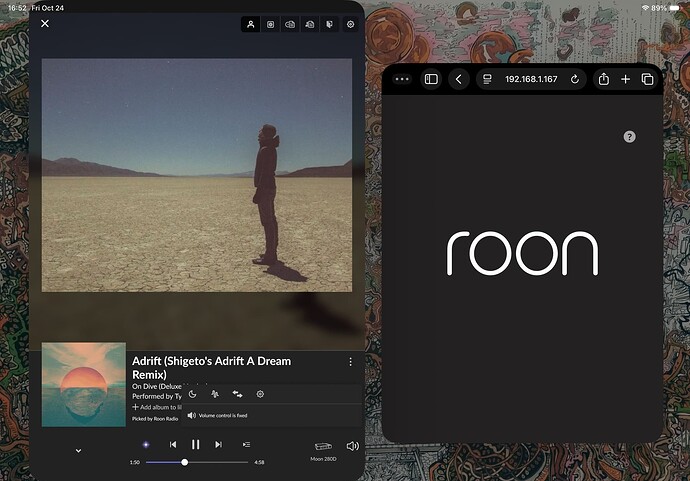Open the play queue
Screen dimensions: 690x481
tap(246, 444)
